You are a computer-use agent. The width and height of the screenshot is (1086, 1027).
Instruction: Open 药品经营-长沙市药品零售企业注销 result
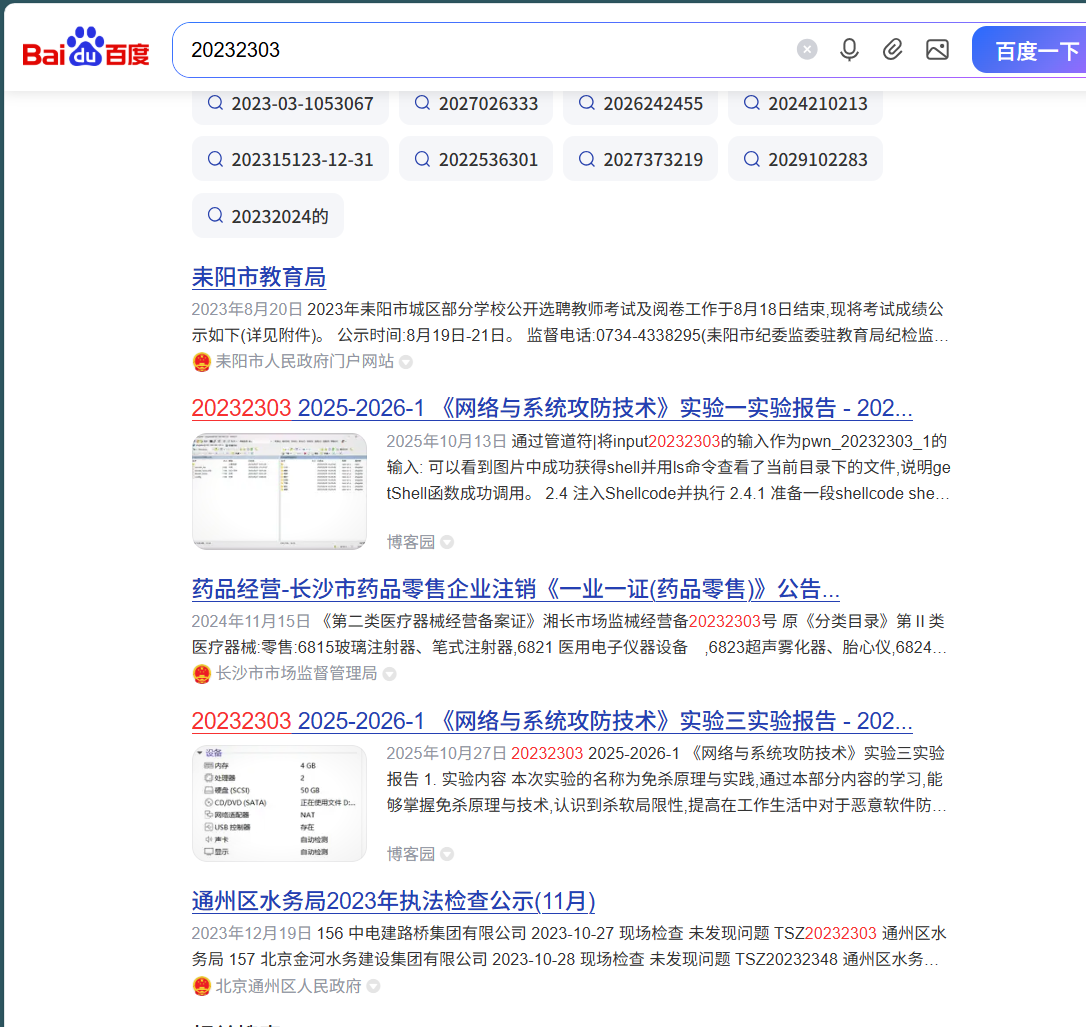516,589
